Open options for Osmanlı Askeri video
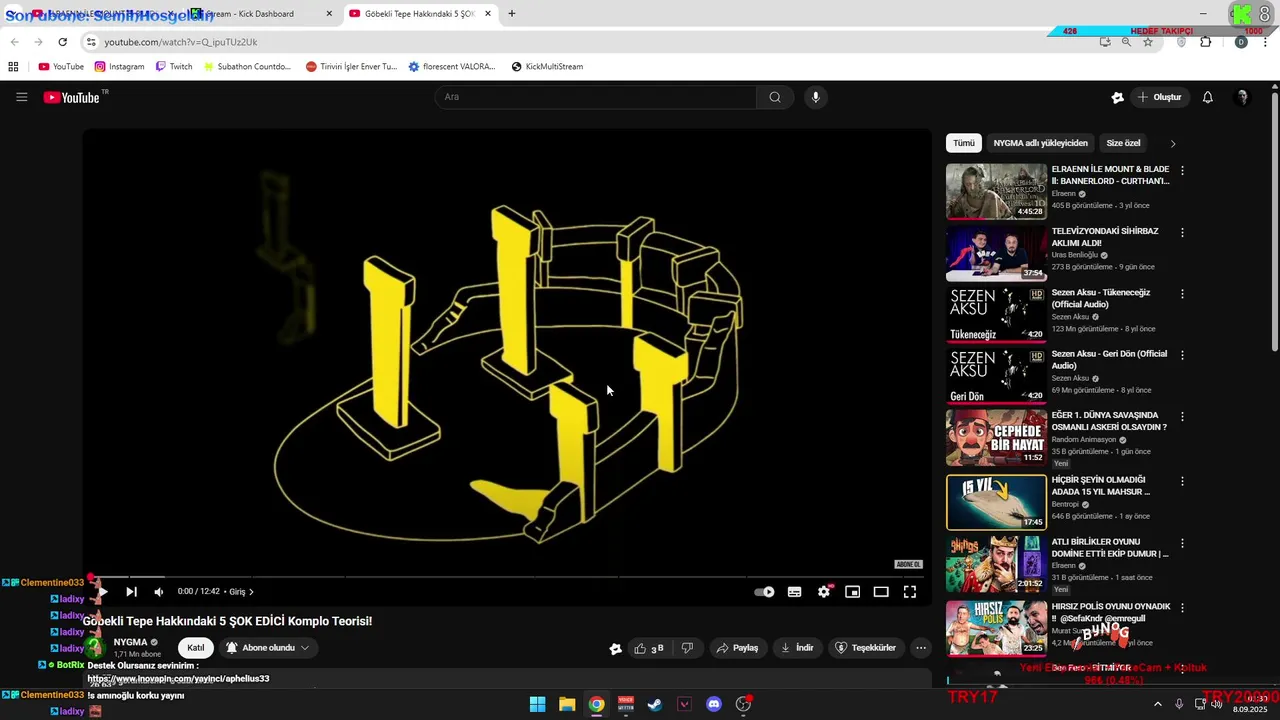The image size is (1280, 720). point(1182,416)
